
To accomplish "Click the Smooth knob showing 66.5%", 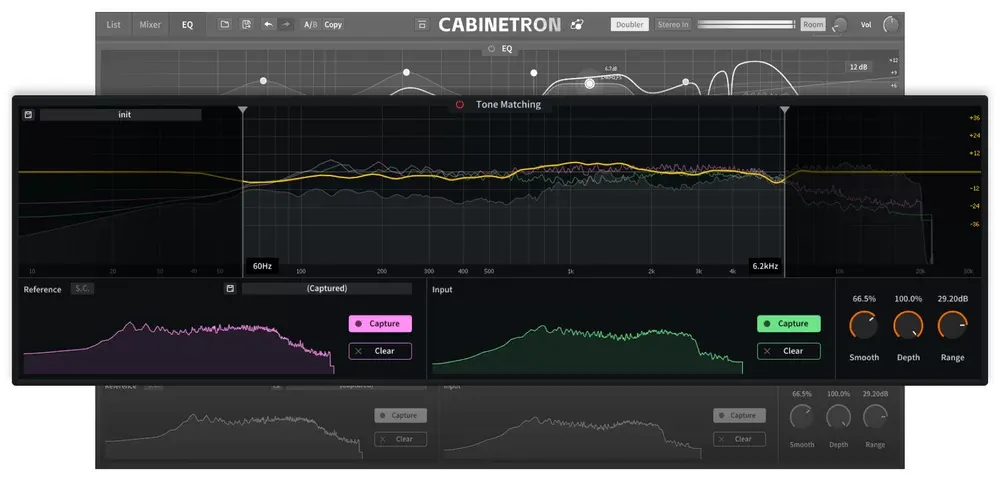I will (864, 325).
